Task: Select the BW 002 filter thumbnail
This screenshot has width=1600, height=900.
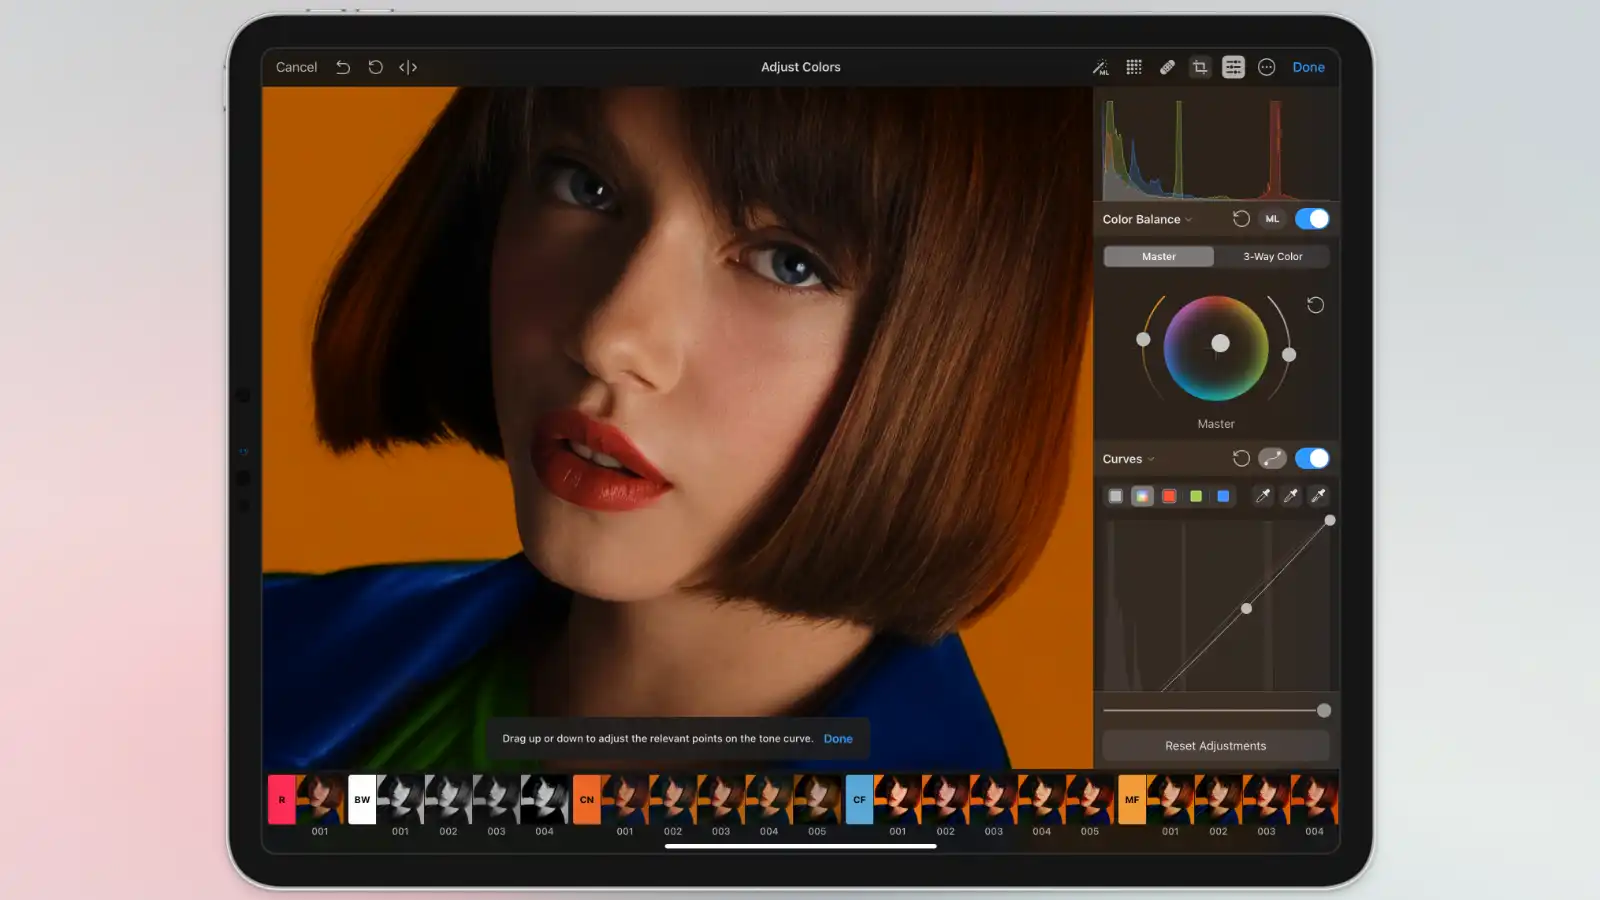Action: pos(448,800)
